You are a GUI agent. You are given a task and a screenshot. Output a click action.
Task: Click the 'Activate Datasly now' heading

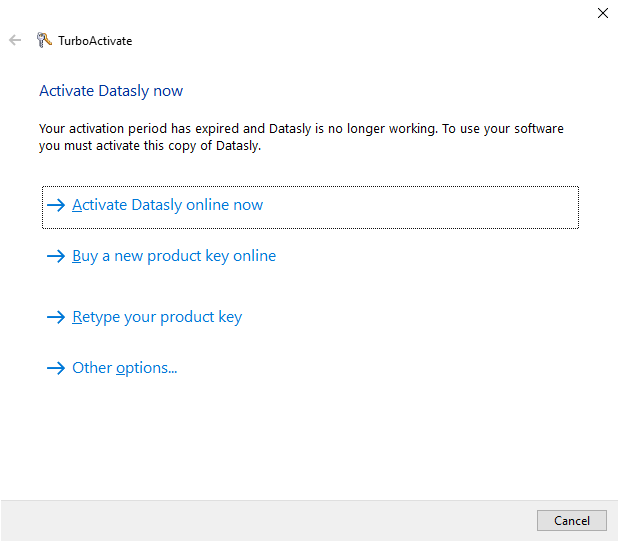tap(111, 91)
